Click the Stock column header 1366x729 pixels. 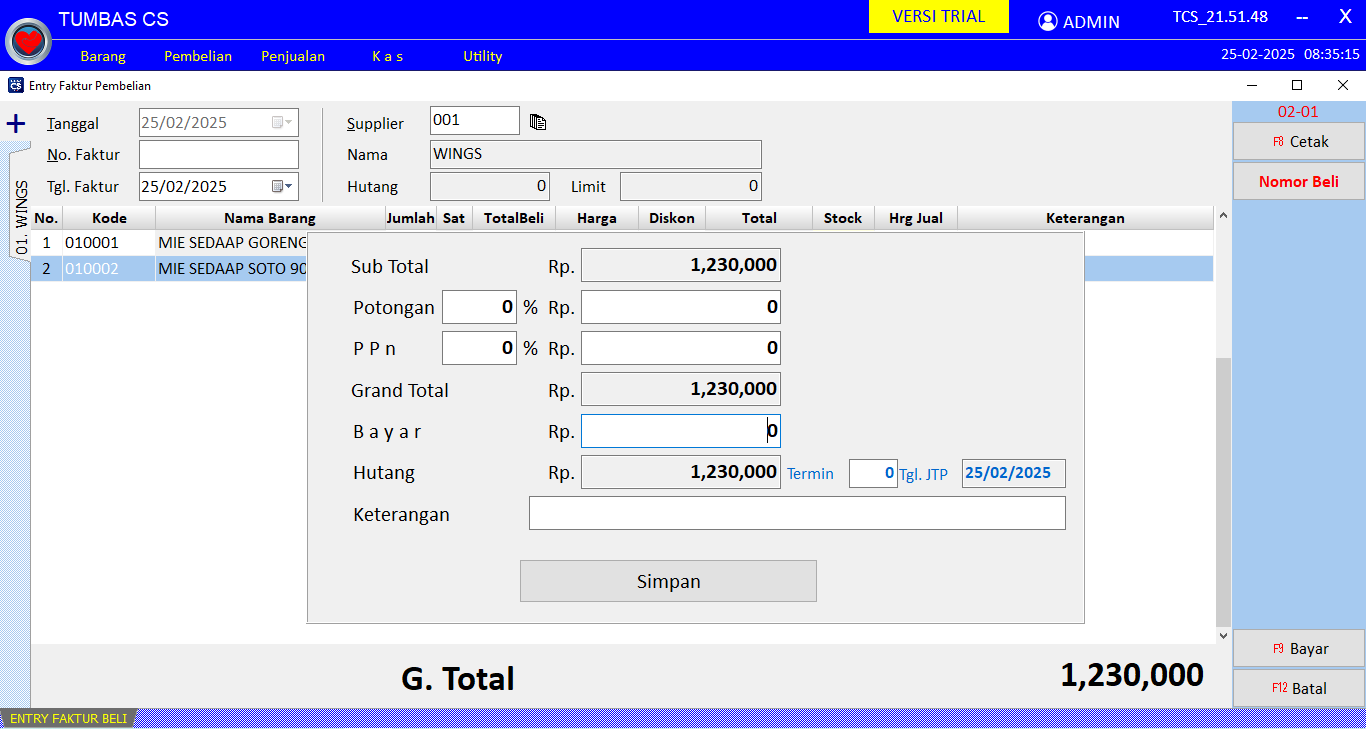click(843, 218)
